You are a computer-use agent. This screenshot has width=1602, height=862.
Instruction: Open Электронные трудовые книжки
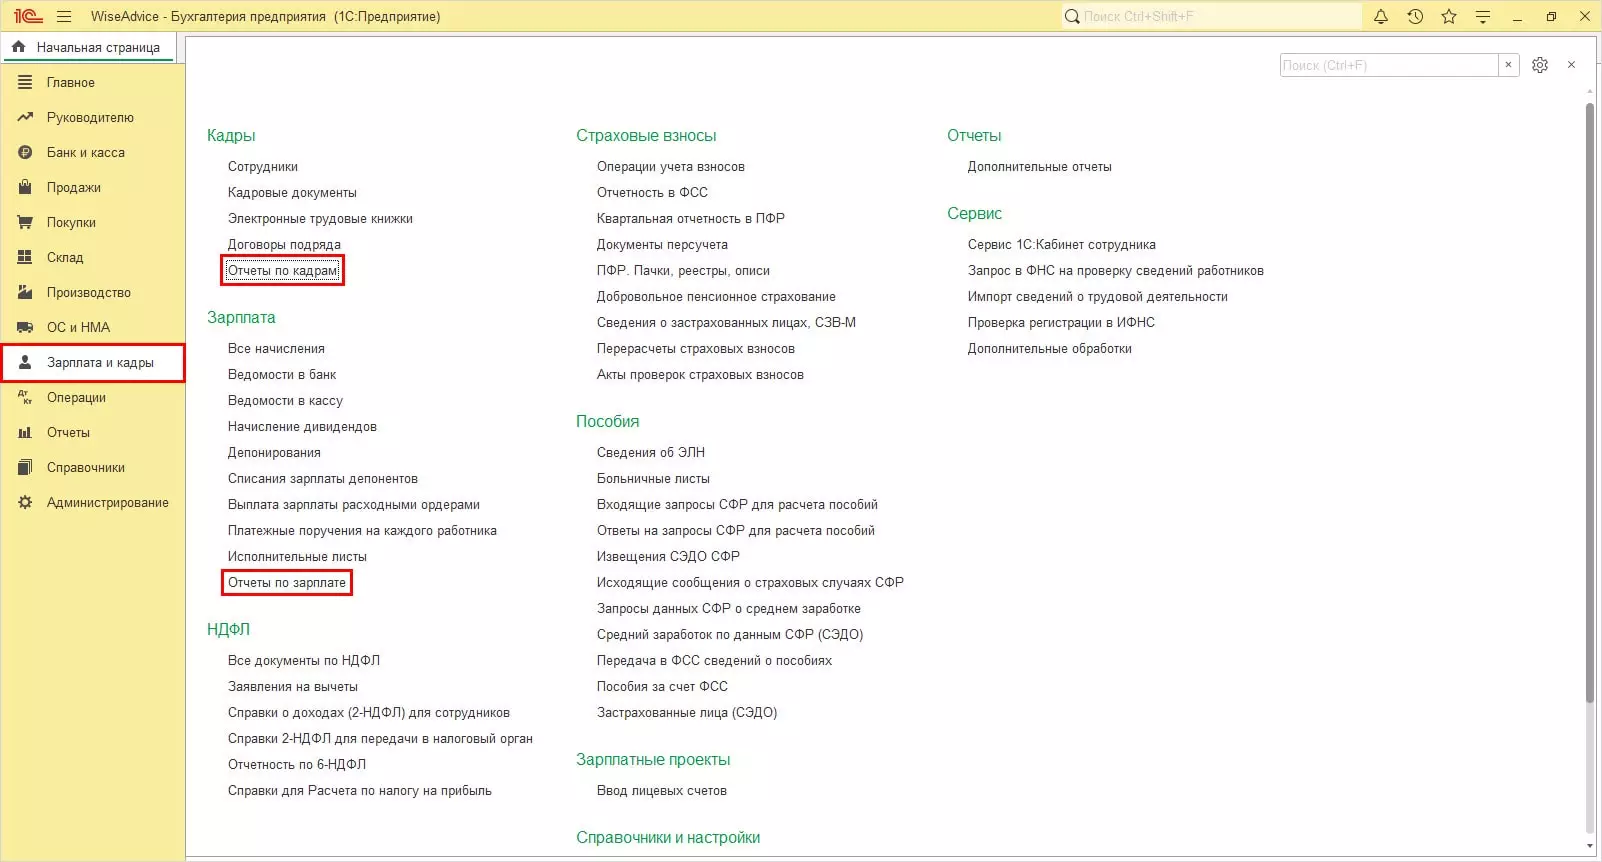[320, 218]
